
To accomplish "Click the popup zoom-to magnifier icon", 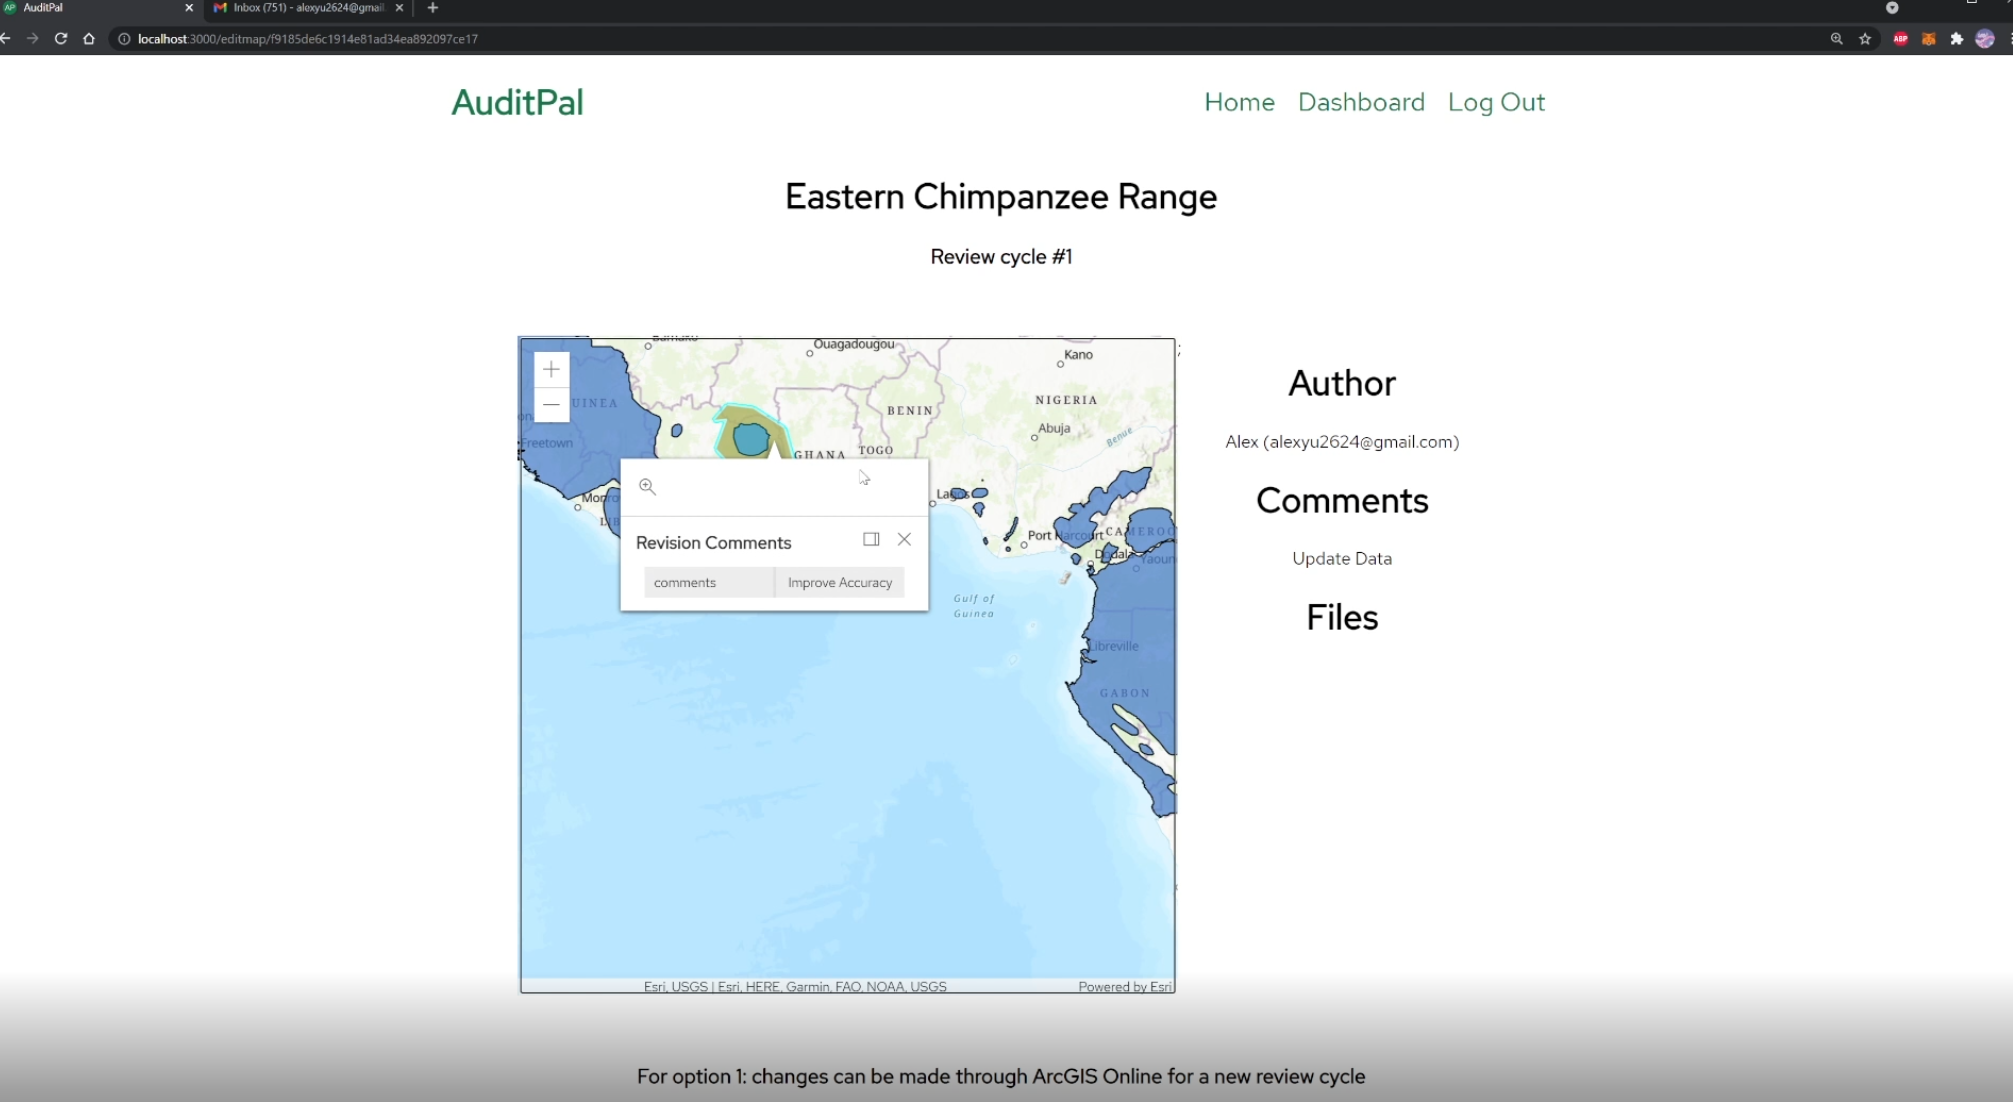I will tap(647, 487).
